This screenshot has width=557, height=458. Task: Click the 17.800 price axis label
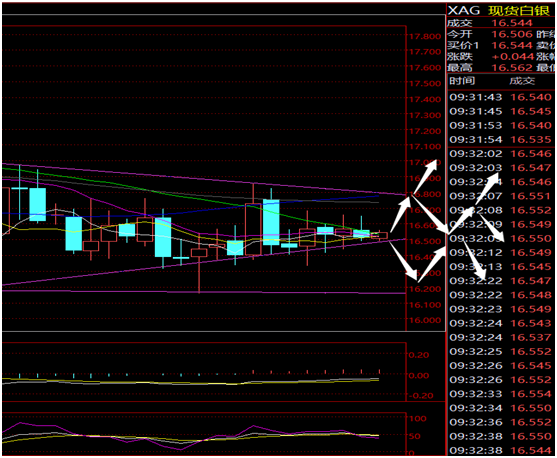tap(425, 36)
